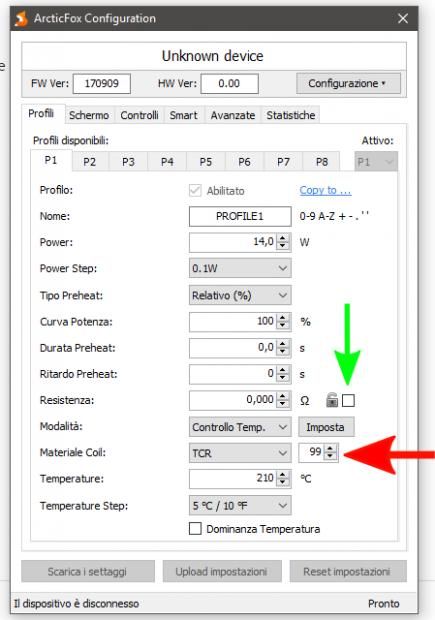This screenshot has height=620, width=435.
Task: Decrease Durata Preheat with down spinner
Action: pyautogui.click(x=283, y=352)
